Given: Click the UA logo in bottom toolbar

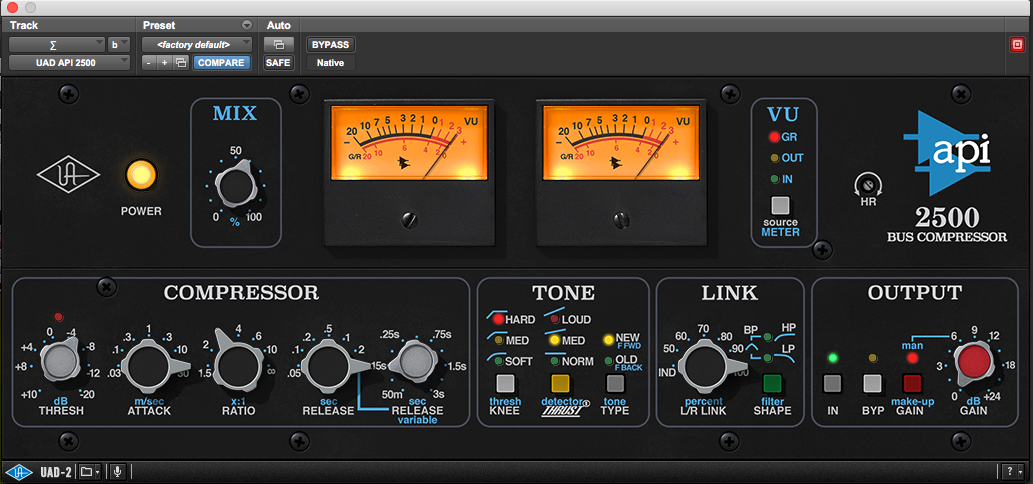Looking at the screenshot, I should (x=19, y=471).
